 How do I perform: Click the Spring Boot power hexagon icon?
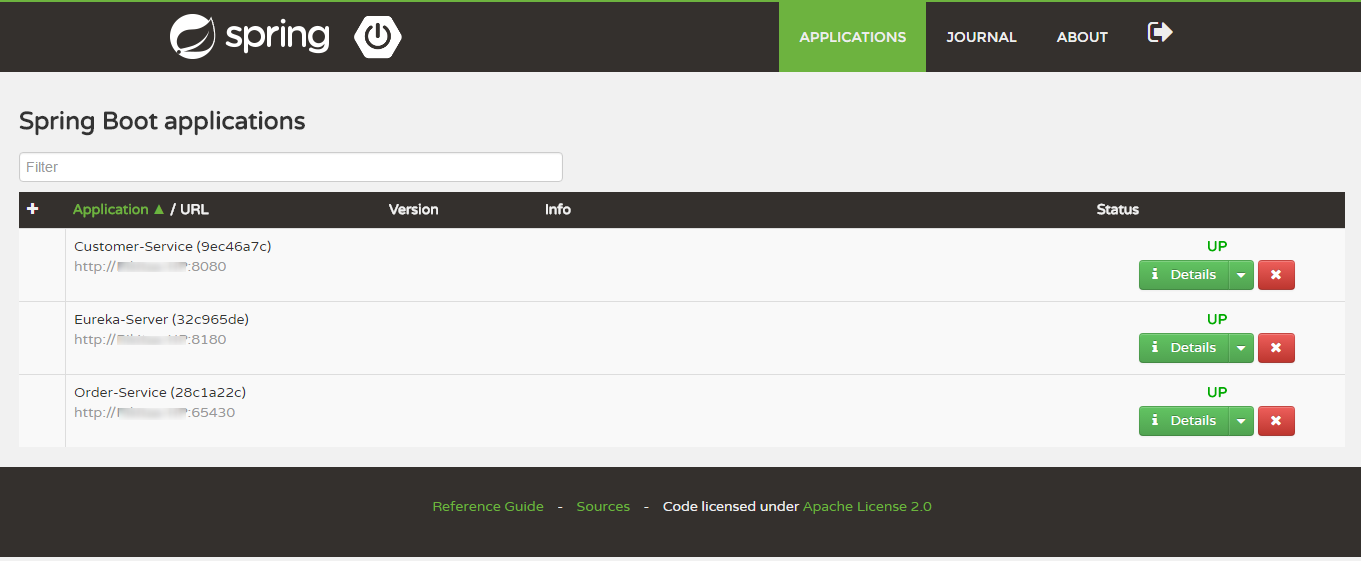point(378,37)
